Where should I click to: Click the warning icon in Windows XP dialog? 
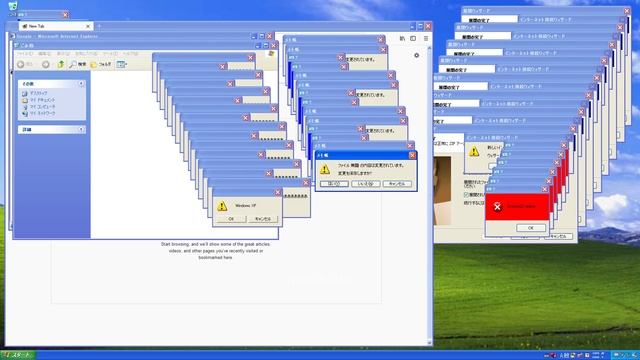coord(222,206)
